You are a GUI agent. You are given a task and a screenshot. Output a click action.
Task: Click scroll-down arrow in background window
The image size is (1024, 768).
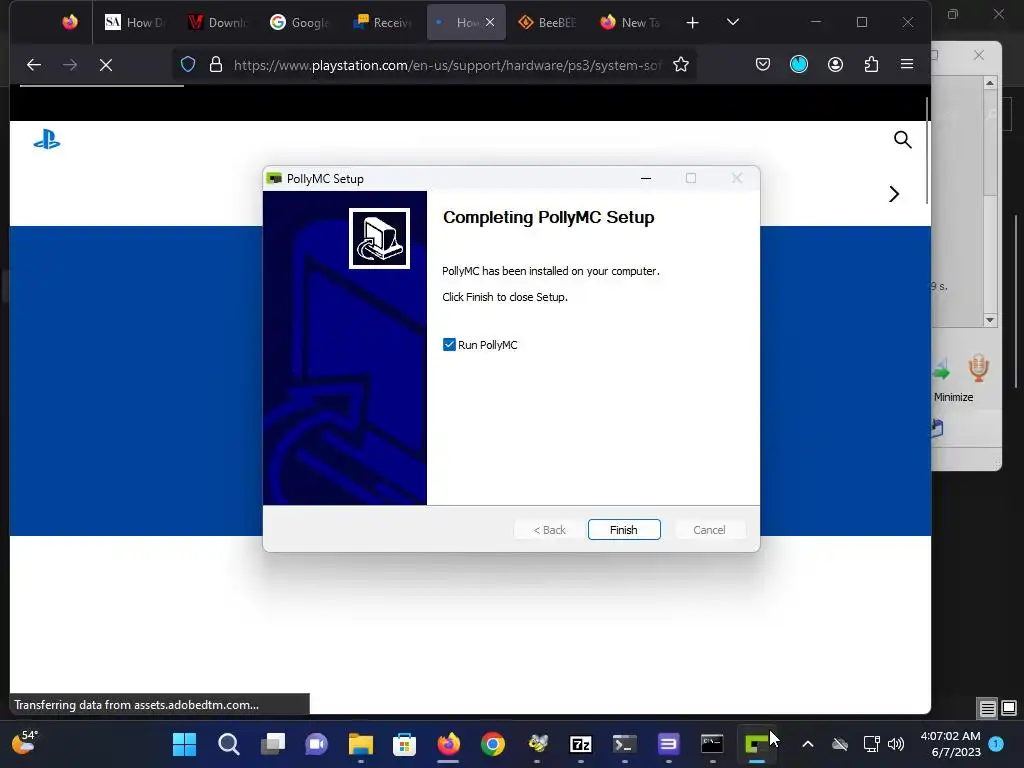click(990, 320)
